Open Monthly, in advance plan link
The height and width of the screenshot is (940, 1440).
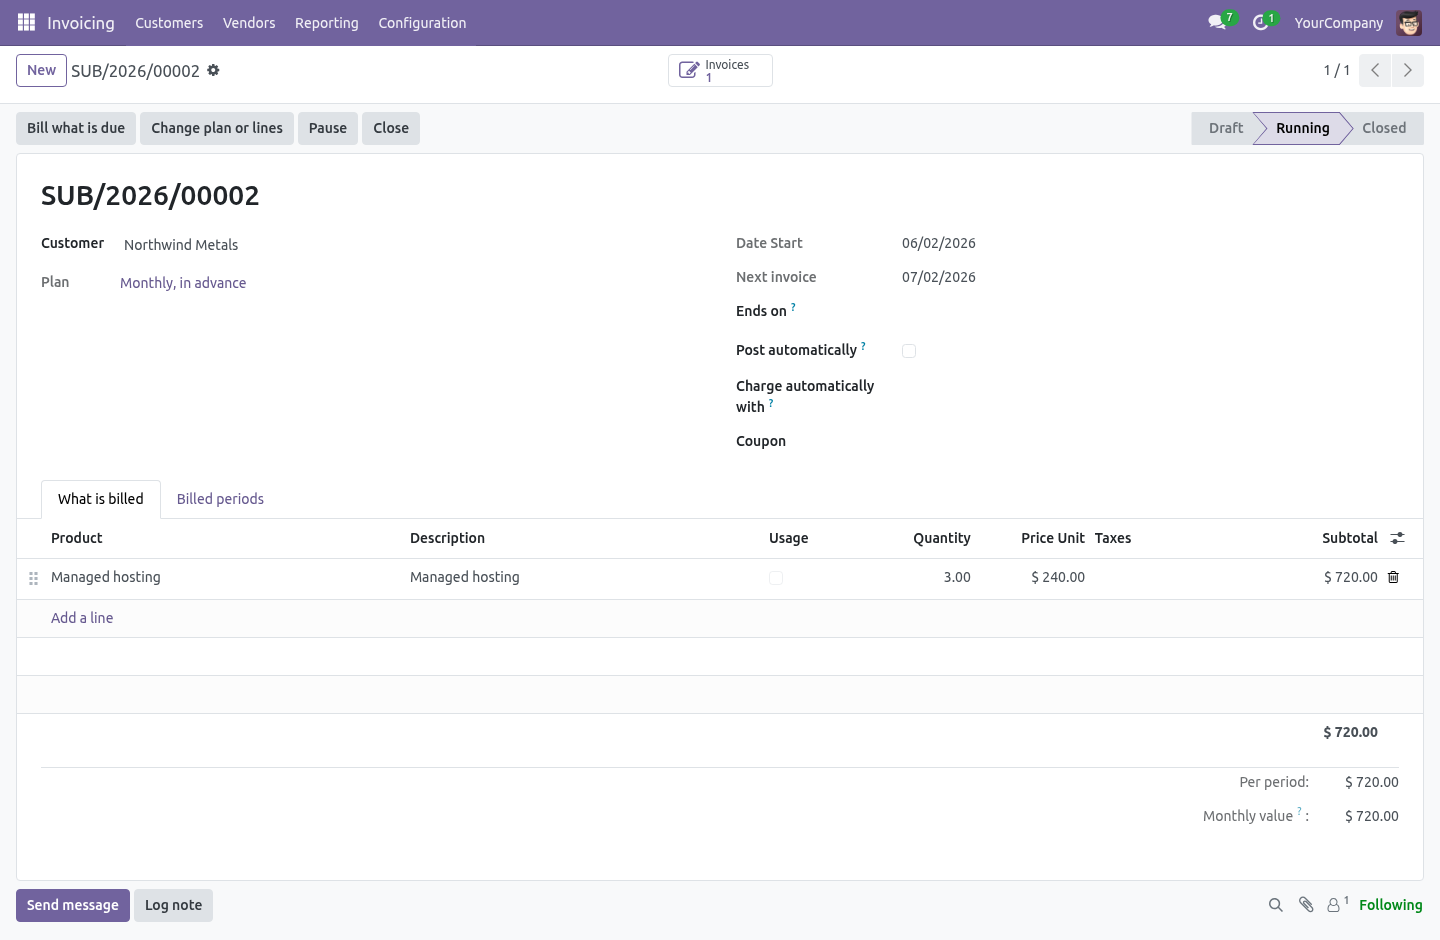pyautogui.click(x=183, y=283)
